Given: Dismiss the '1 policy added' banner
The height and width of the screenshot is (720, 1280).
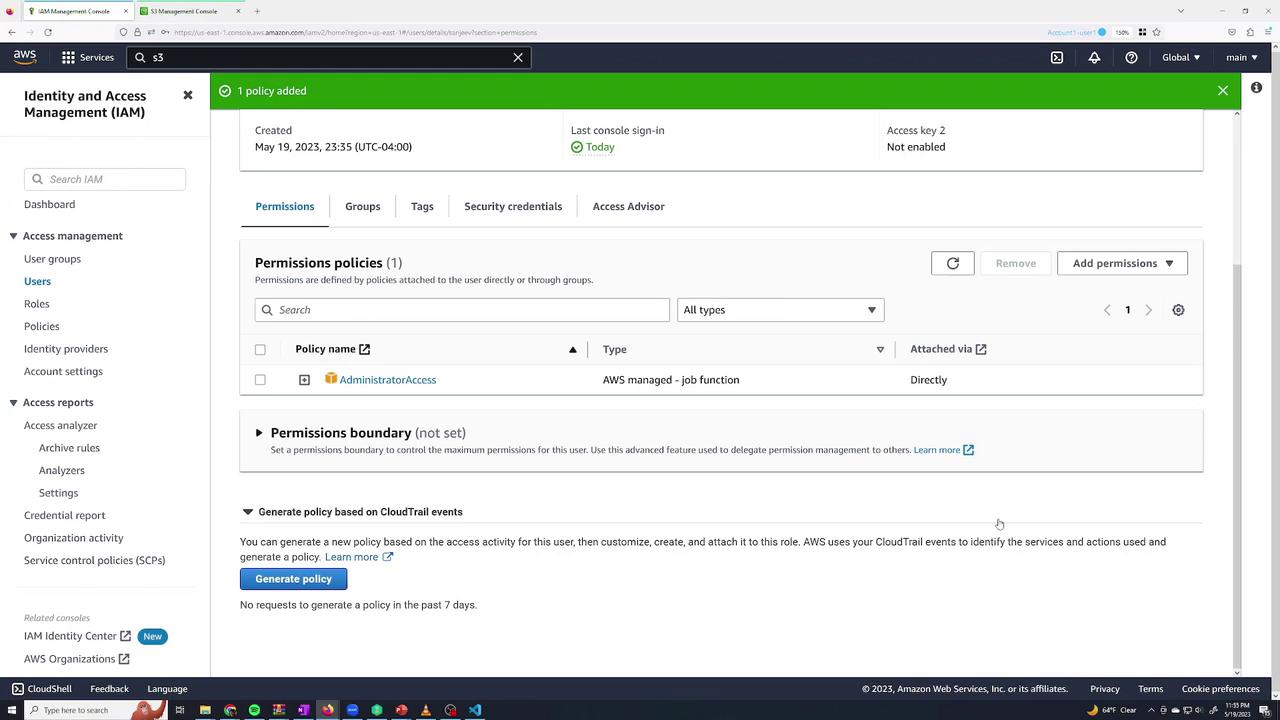Looking at the screenshot, I should (1222, 91).
